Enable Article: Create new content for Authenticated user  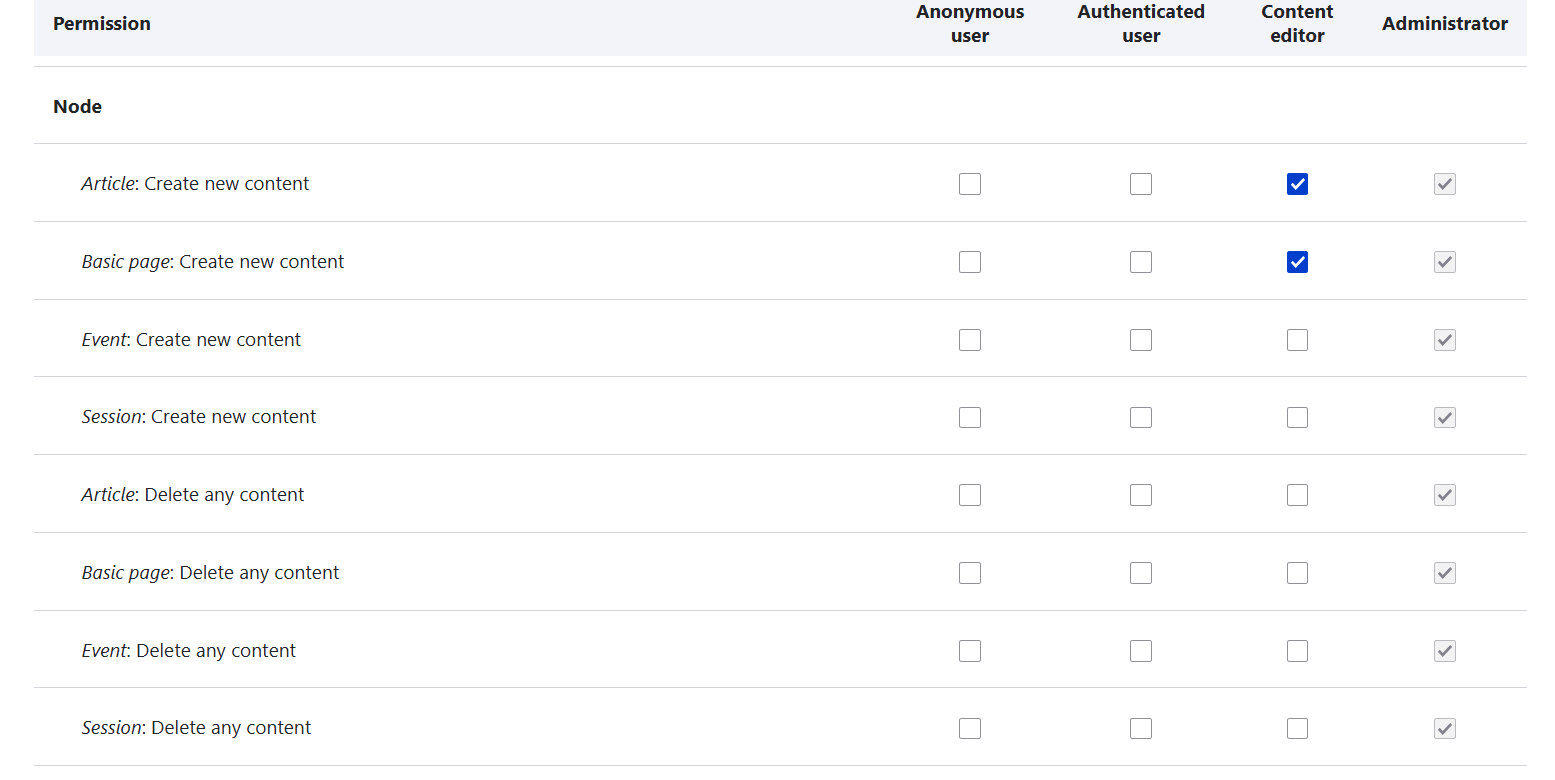click(x=1140, y=184)
